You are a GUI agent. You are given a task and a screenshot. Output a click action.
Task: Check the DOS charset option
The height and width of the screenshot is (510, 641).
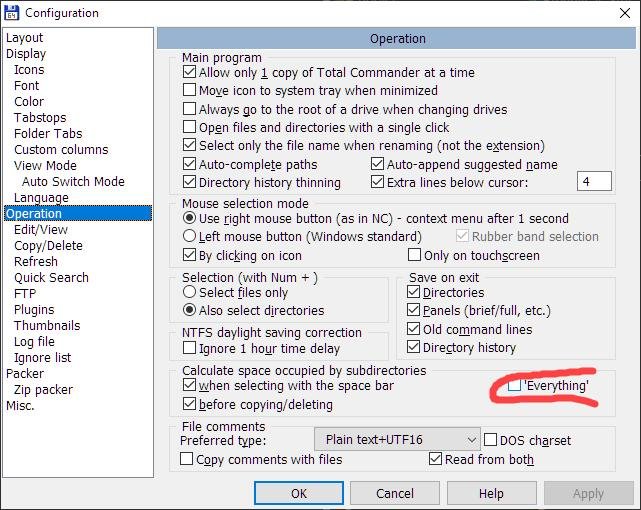(491, 440)
